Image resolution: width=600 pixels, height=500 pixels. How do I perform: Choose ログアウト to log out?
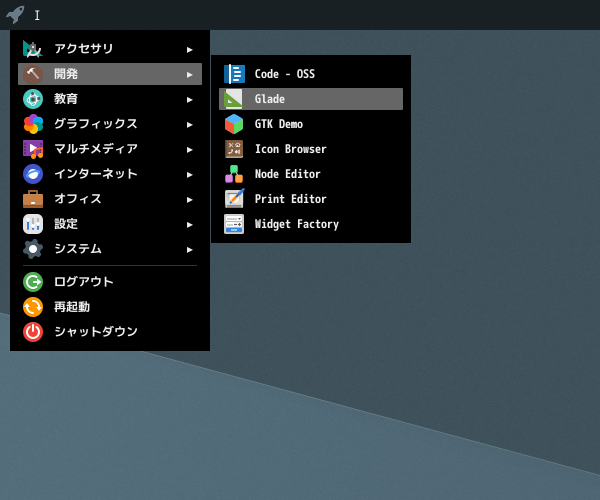(110, 282)
